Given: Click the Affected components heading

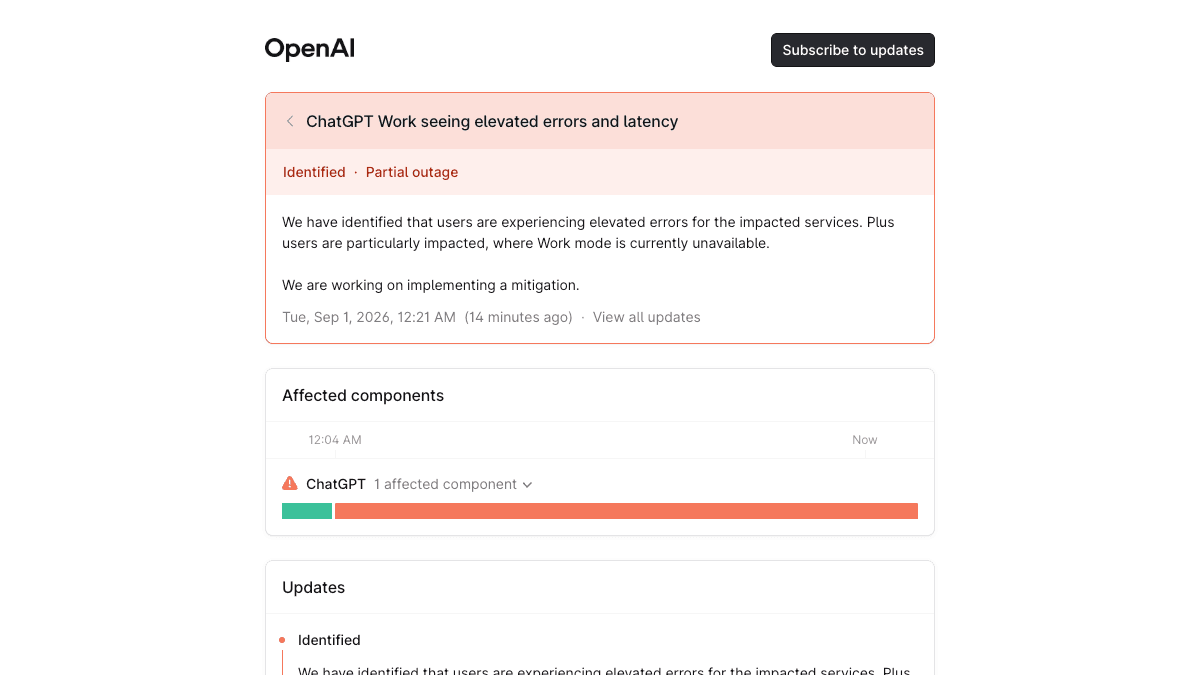Looking at the screenshot, I should (x=363, y=395).
